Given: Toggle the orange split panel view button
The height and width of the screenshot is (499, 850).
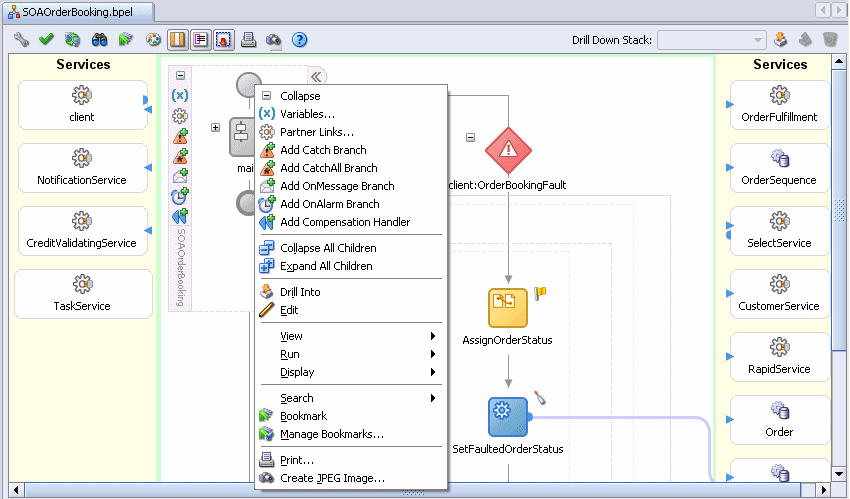Looking at the screenshot, I should 178,40.
